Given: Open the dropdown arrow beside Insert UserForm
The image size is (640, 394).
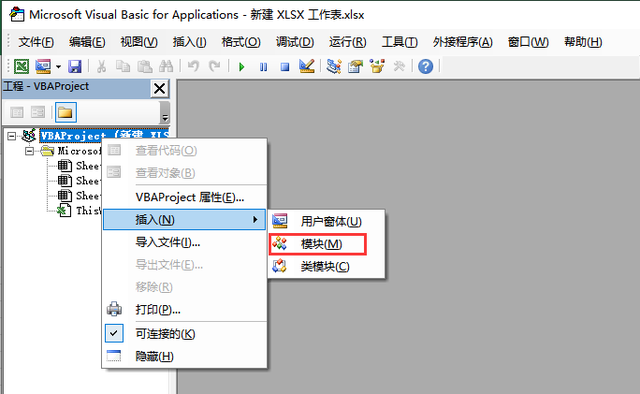Looking at the screenshot, I should (x=58, y=66).
